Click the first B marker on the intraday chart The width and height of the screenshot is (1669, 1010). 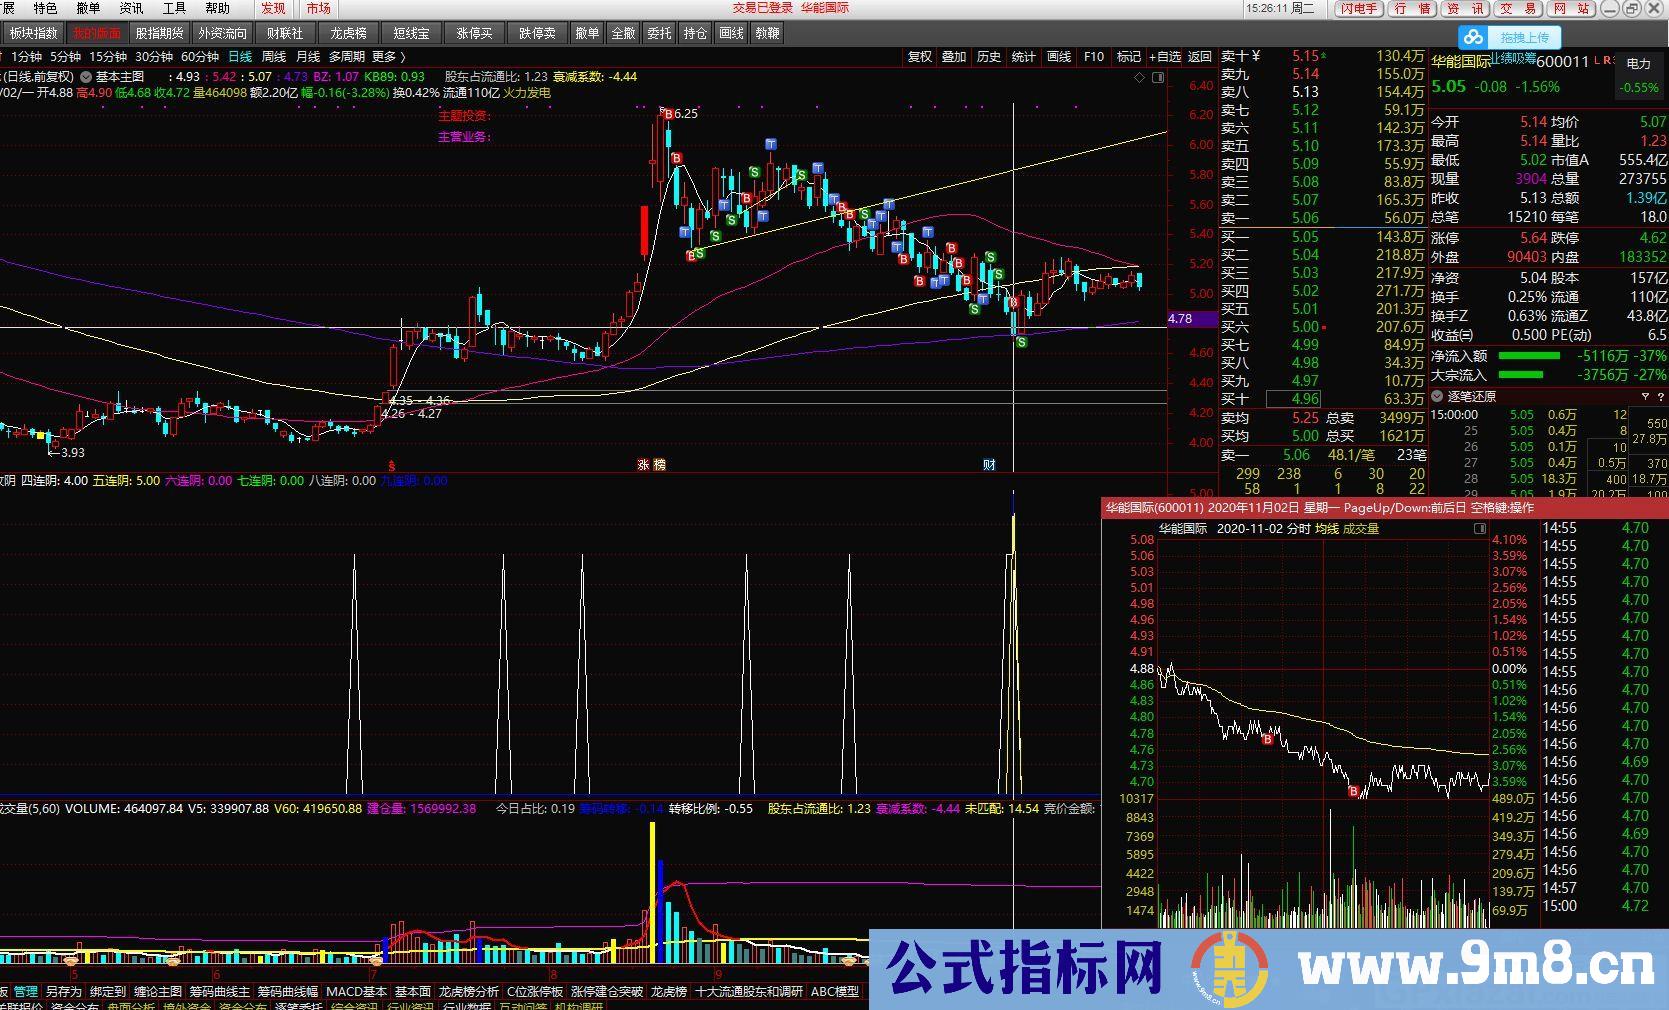point(1268,739)
